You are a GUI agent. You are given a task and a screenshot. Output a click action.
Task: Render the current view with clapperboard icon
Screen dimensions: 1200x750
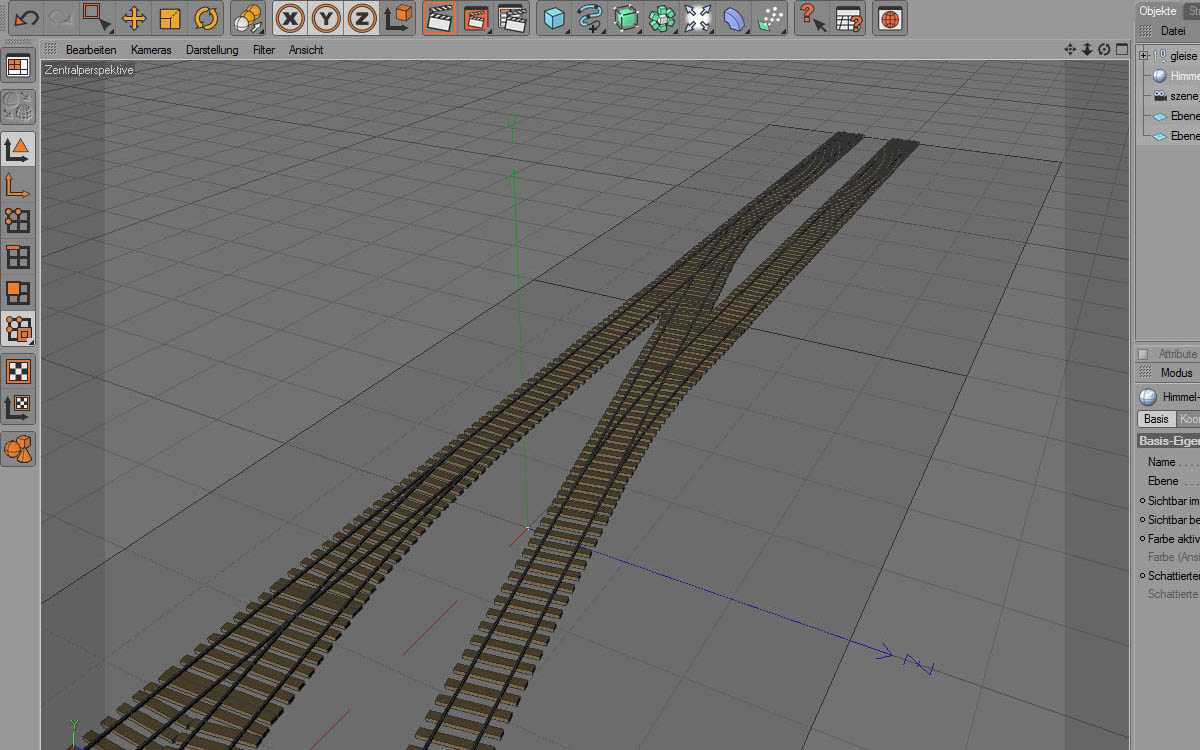click(439, 17)
